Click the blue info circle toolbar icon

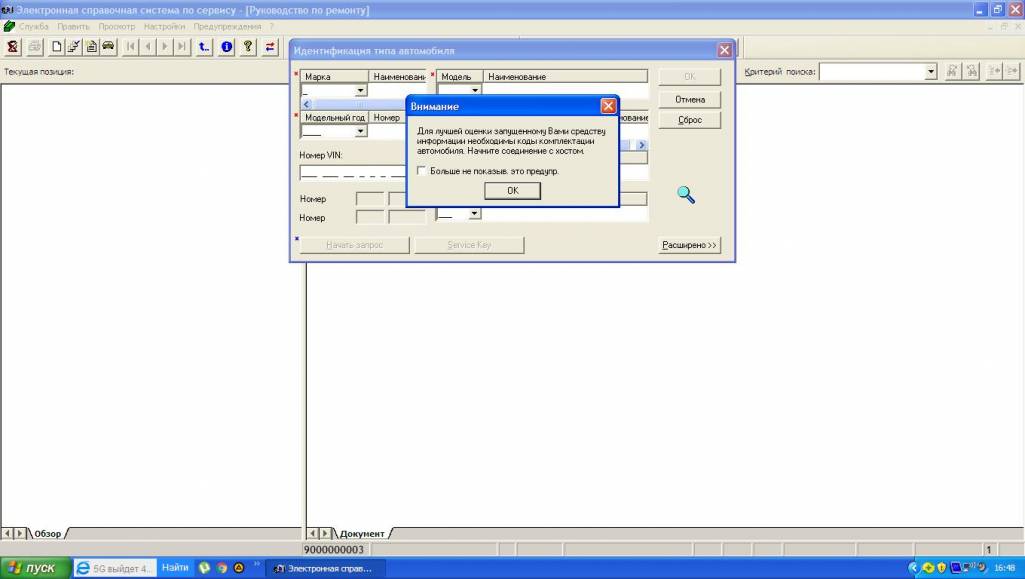click(226, 46)
